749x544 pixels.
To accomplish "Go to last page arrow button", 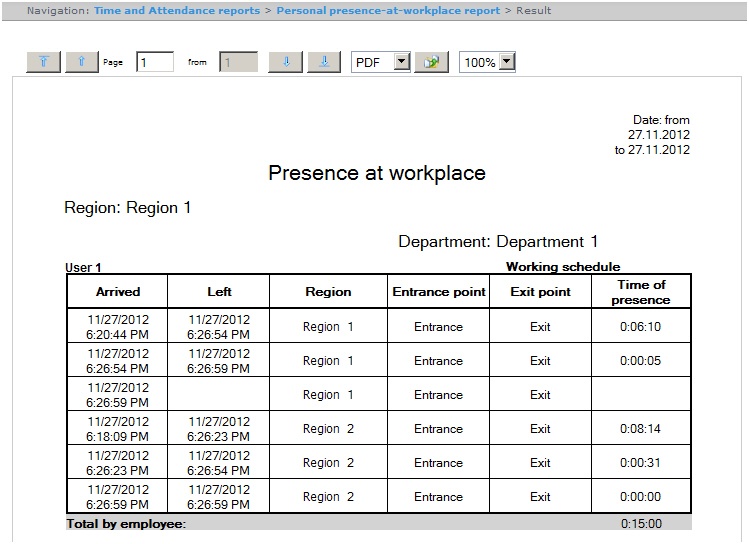I will [x=324, y=62].
